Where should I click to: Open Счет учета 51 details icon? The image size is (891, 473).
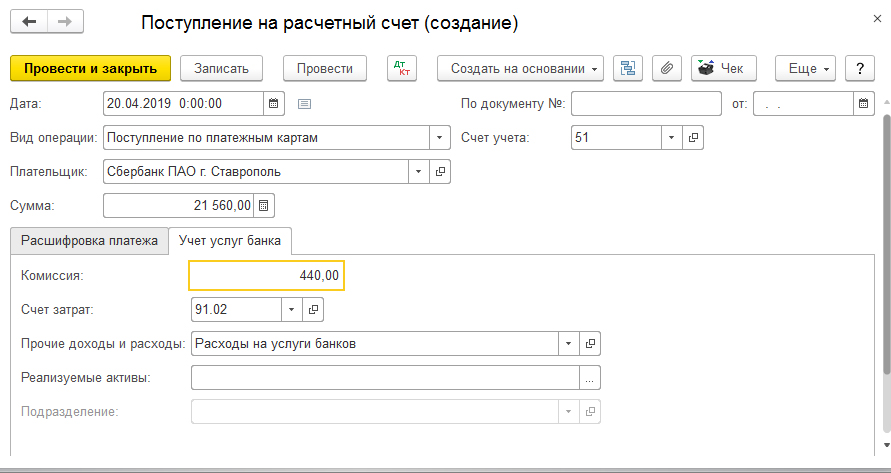694,138
